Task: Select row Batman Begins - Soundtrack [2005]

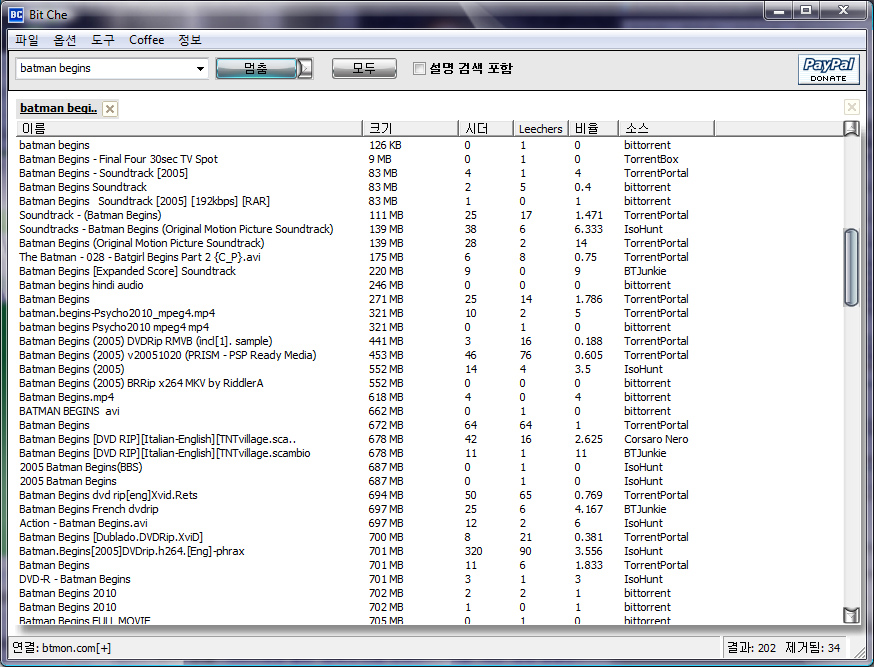Action: click(430, 173)
